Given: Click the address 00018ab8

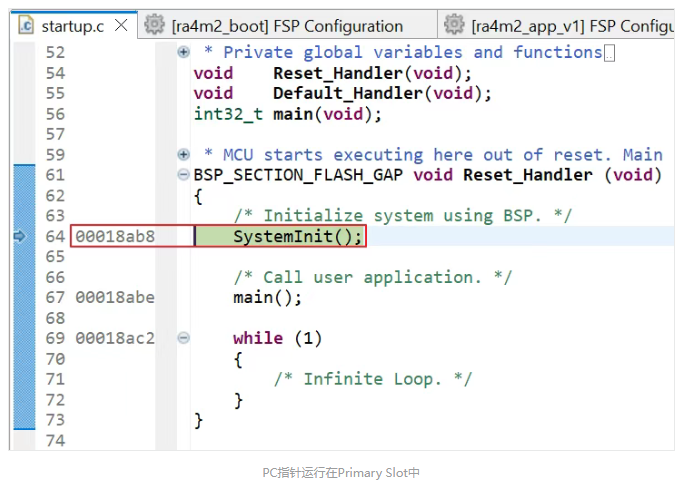Looking at the screenshot, I should pyautogui.click(x=115, y=236).
